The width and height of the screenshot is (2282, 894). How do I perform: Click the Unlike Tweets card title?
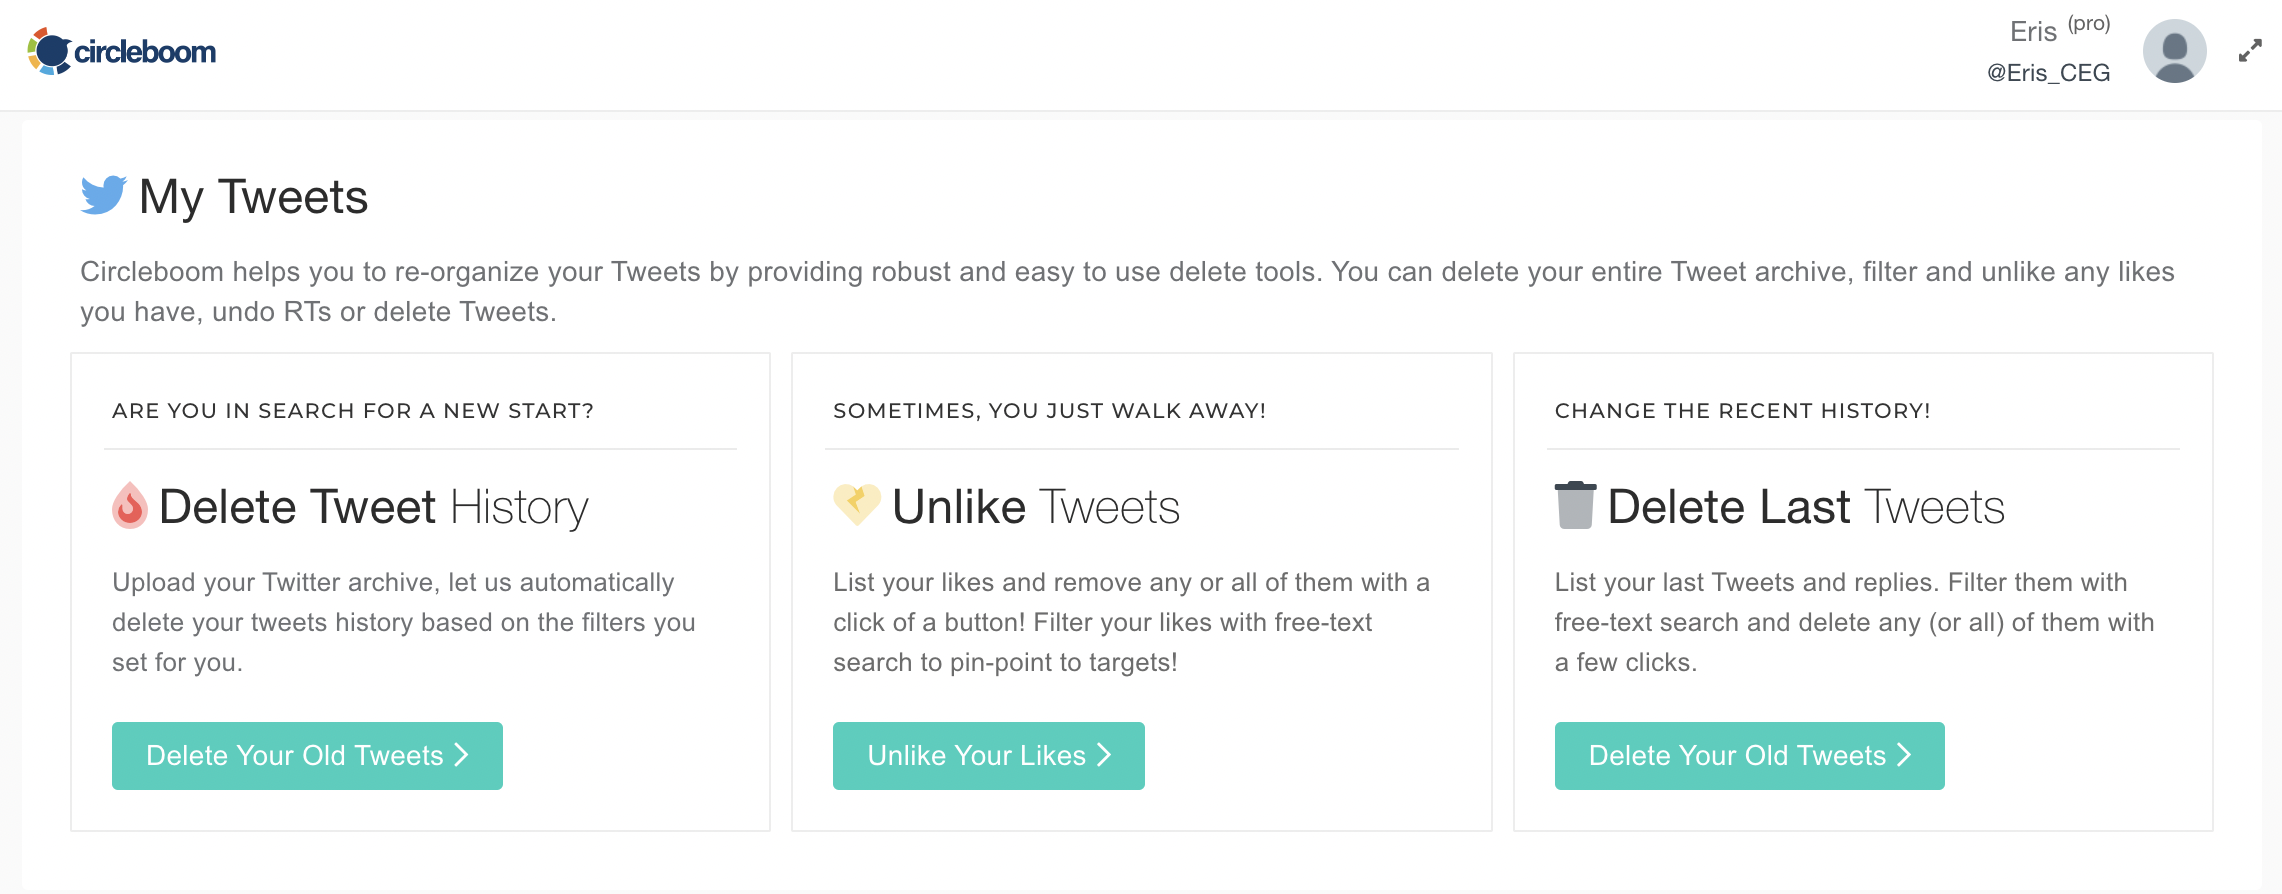tap(1035, 507)
